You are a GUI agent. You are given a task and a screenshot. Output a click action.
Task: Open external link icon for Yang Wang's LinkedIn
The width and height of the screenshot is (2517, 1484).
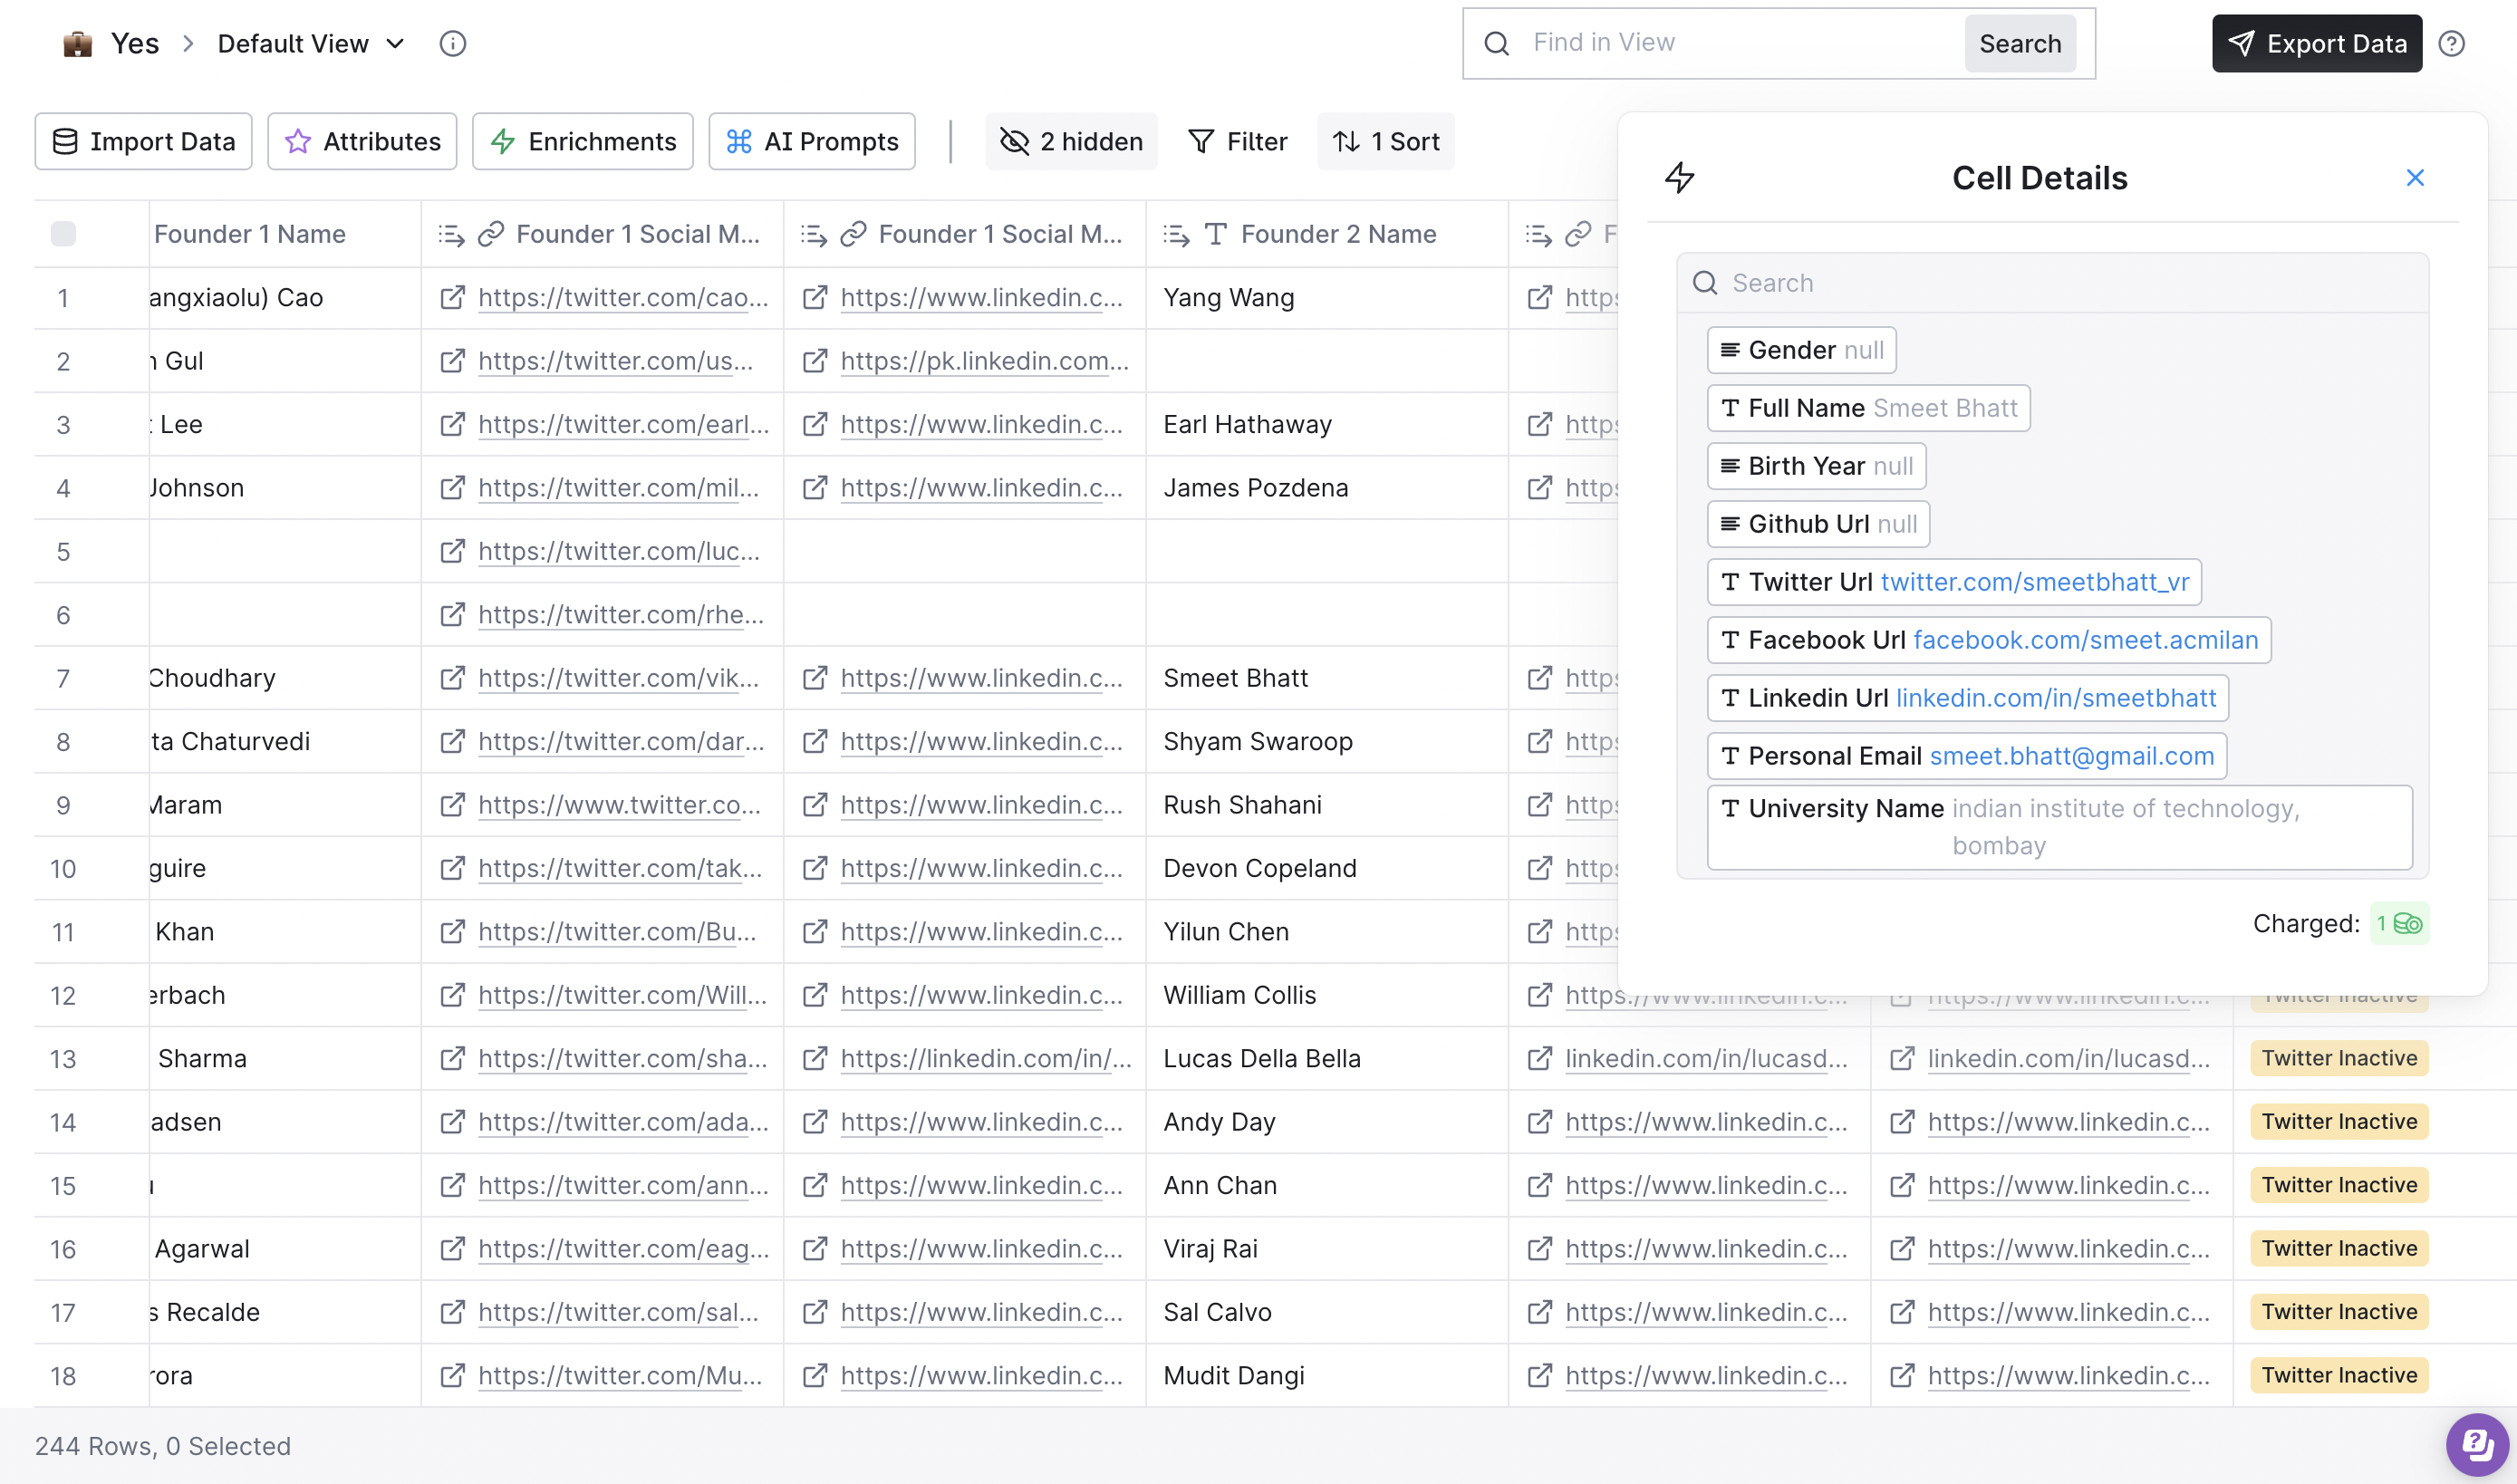click(x=1540, y=298)
